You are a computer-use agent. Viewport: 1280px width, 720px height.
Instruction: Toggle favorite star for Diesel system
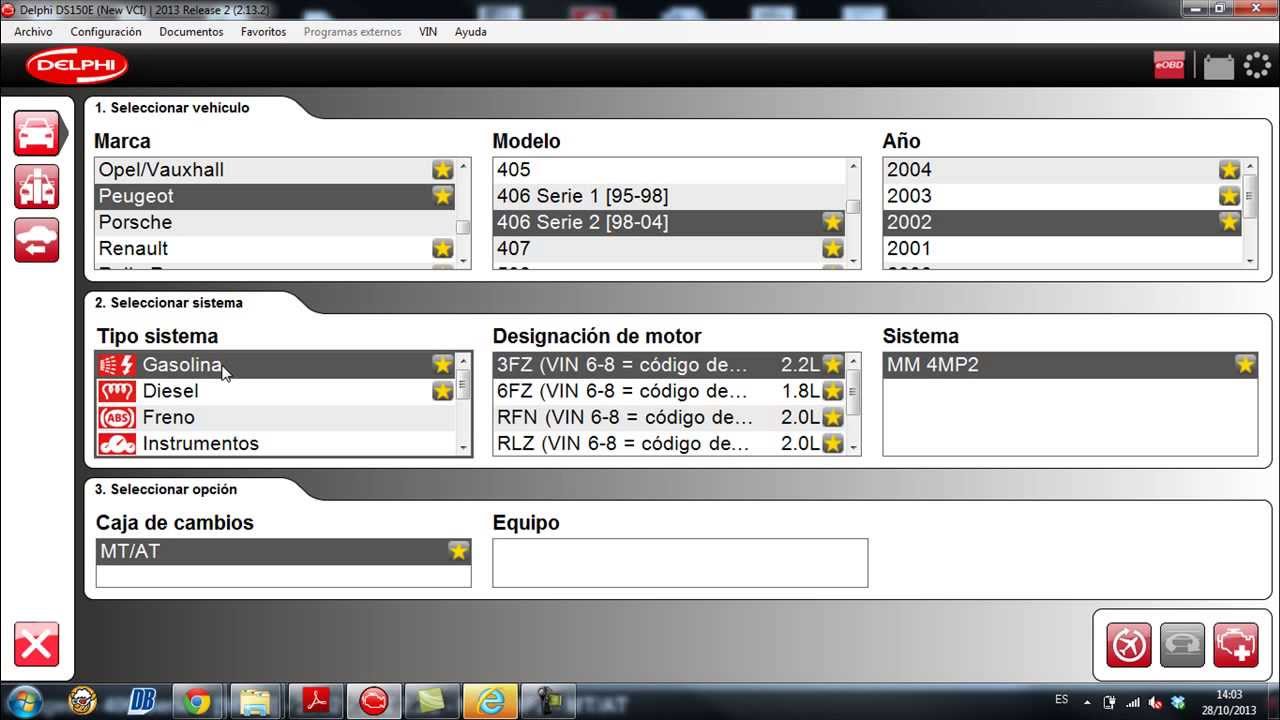pos(442,391)
